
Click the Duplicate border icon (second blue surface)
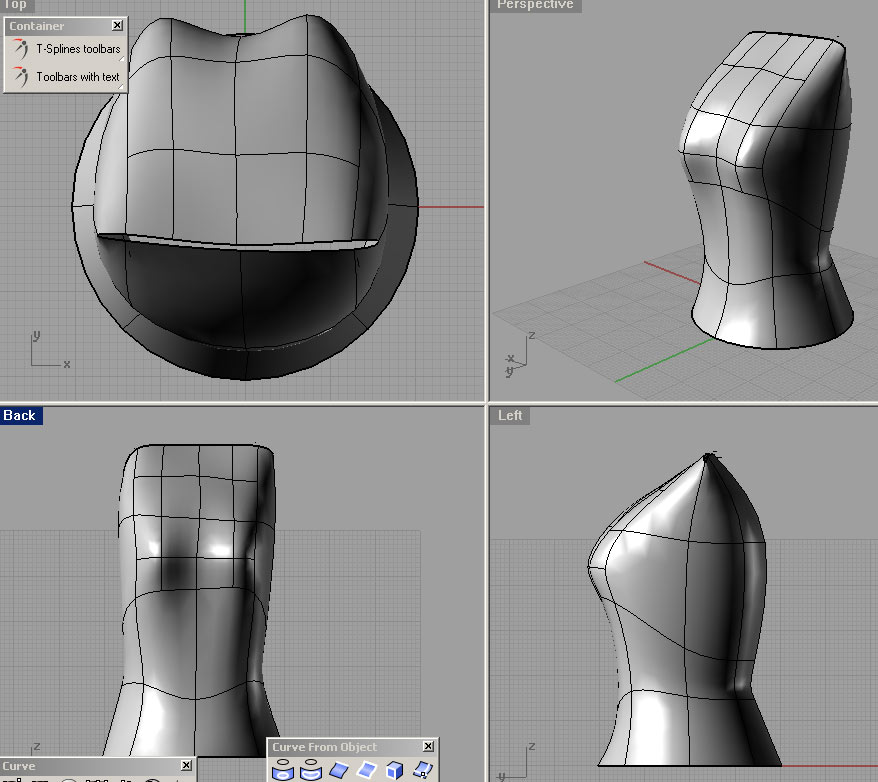coord(367,771)
